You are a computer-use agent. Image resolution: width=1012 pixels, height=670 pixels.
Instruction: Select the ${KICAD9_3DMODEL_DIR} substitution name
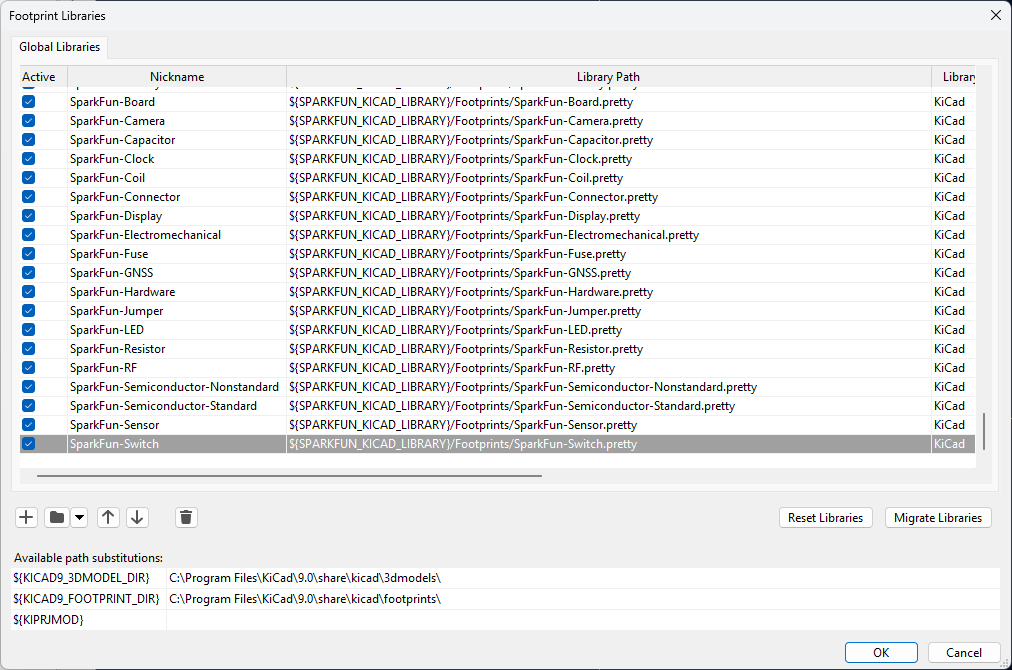(x=88, y=578)
